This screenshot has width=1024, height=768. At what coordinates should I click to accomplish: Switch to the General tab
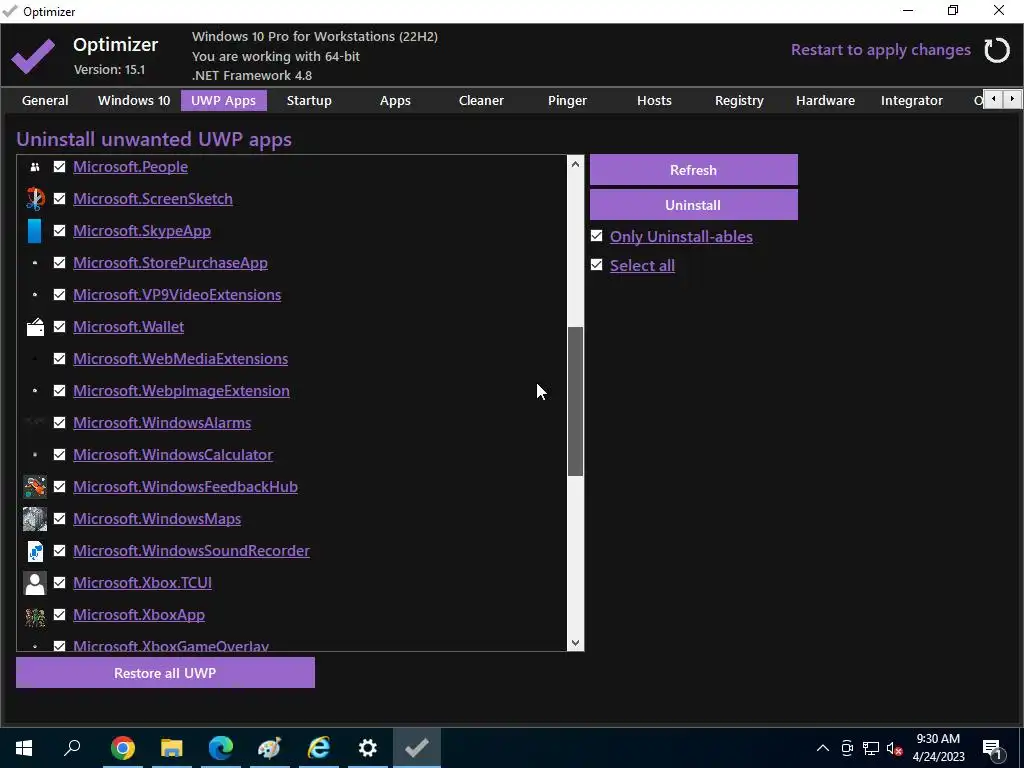click(x=45, y=101)
